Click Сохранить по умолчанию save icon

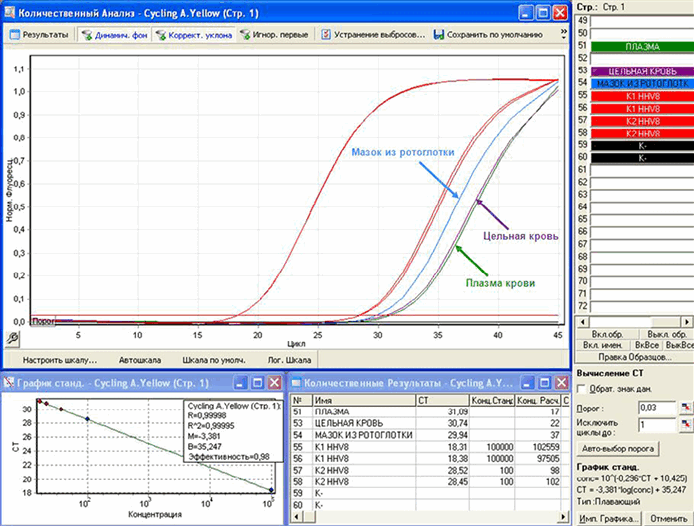[x=439, y=34]
